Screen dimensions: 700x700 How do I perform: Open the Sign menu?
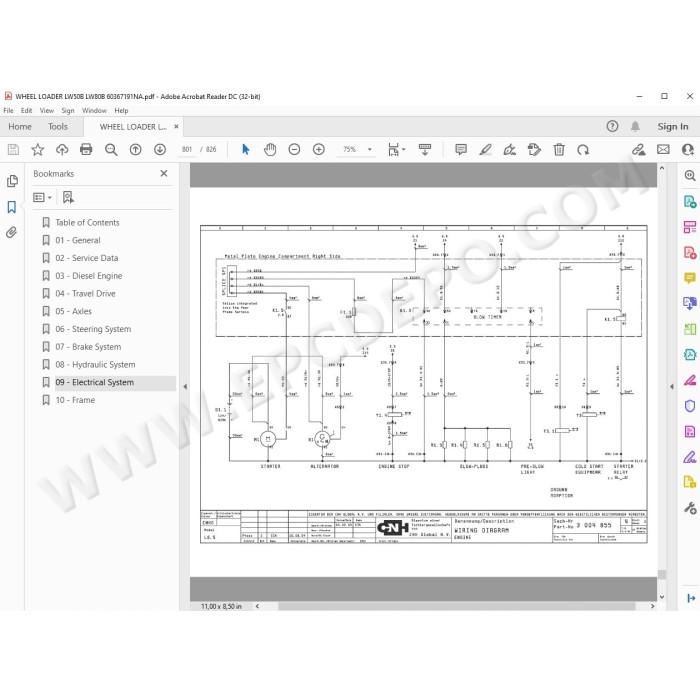click(x=68, y=110)
